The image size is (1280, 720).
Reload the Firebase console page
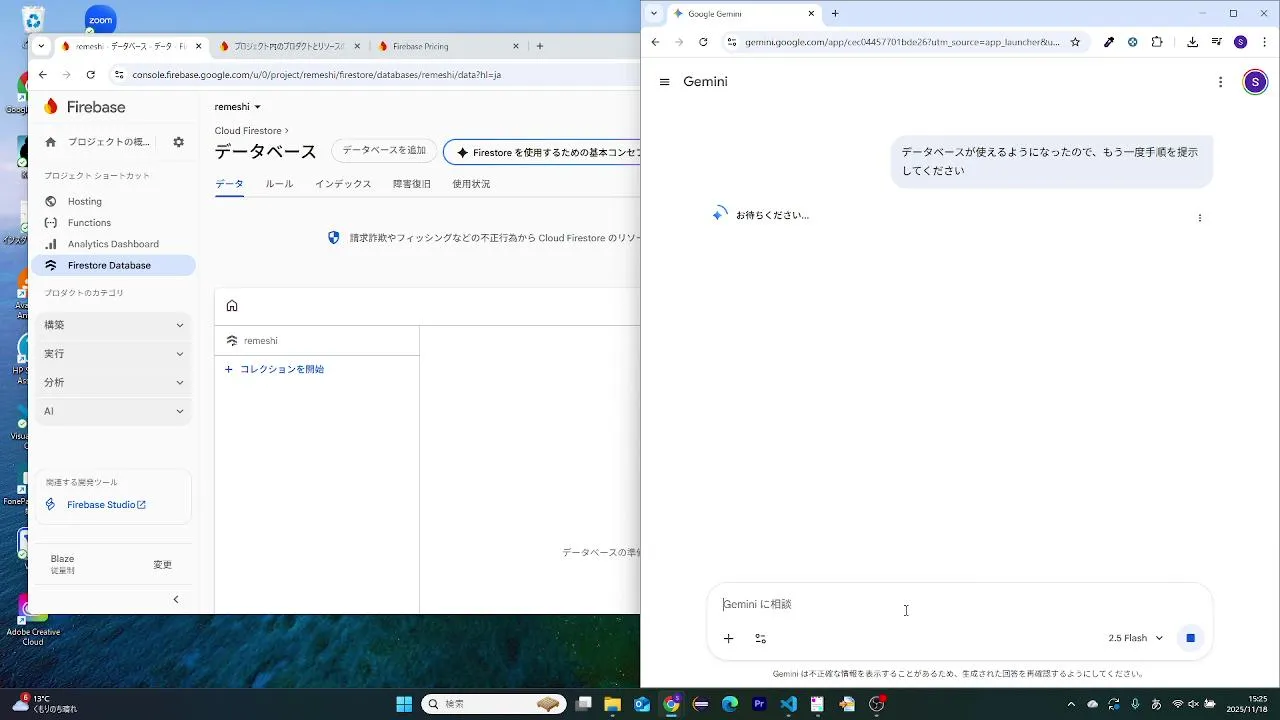(x=91, y=75)
